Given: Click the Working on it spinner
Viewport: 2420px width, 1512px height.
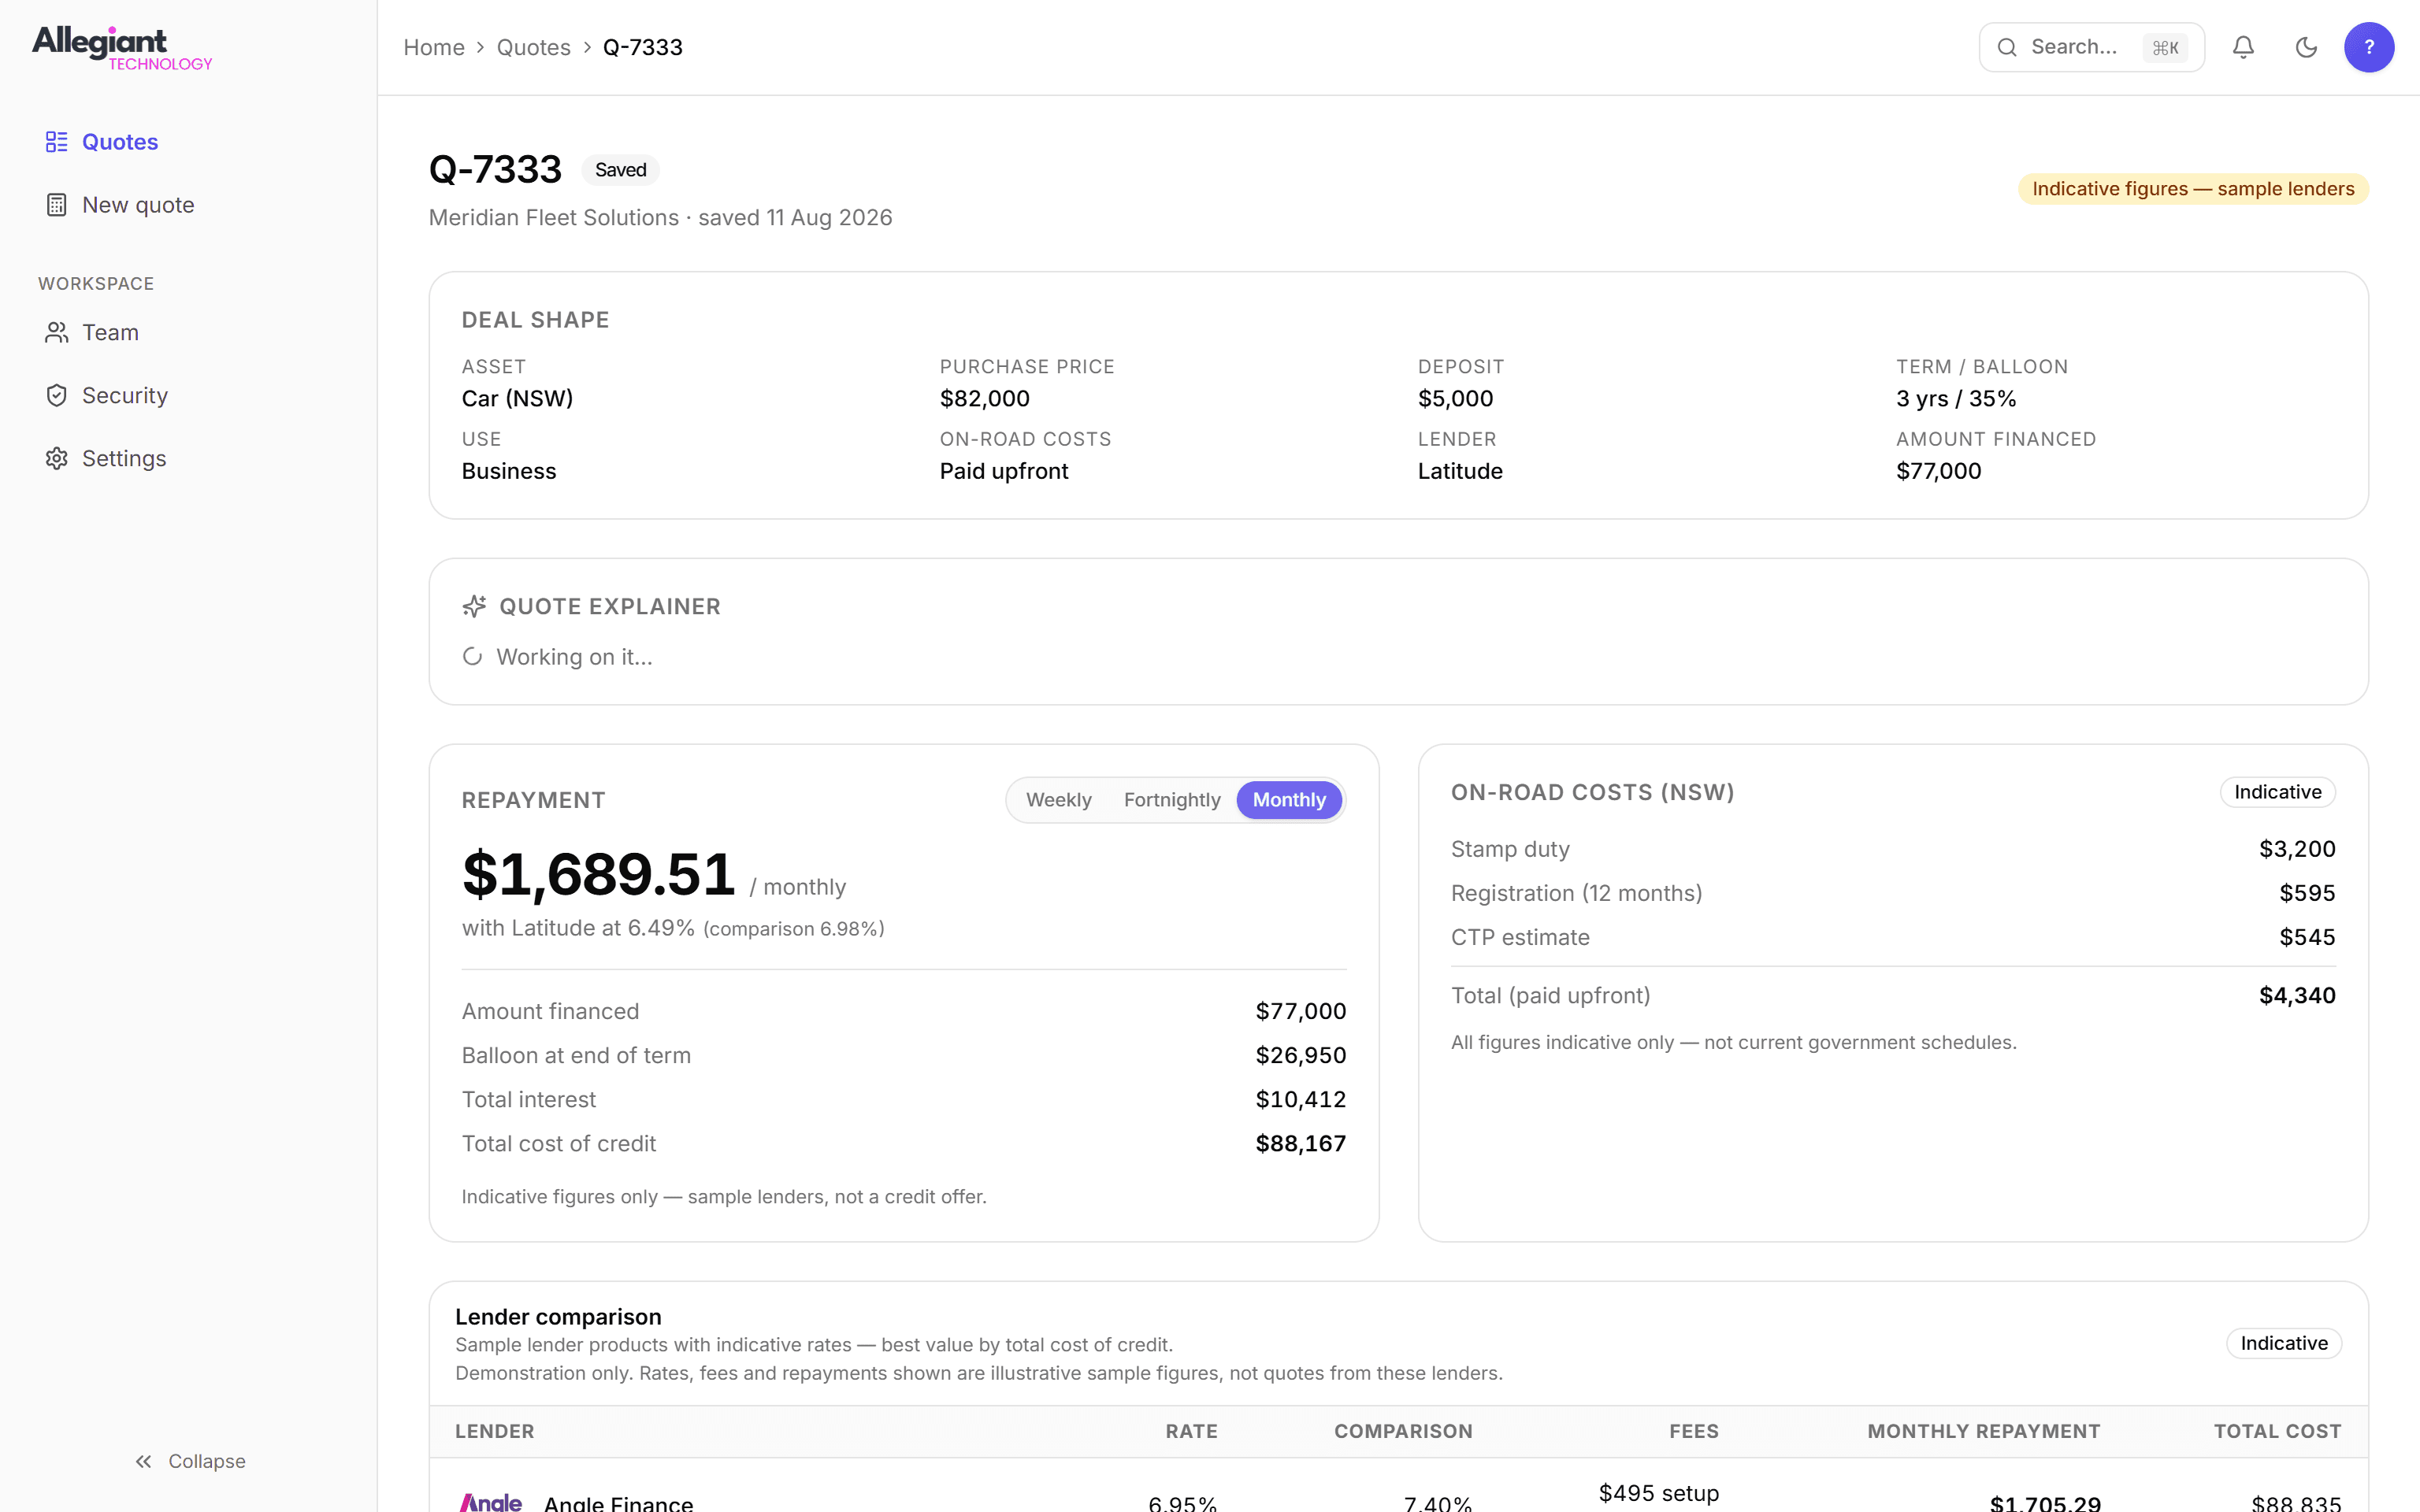Looking at the screenshot, I should [472, 657].
